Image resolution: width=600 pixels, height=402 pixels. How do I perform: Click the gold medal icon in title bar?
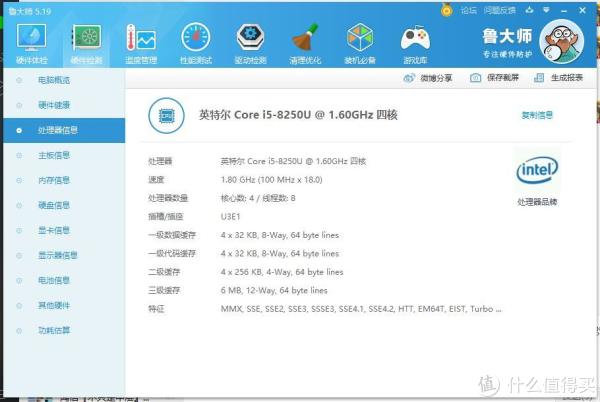point(447,10)
